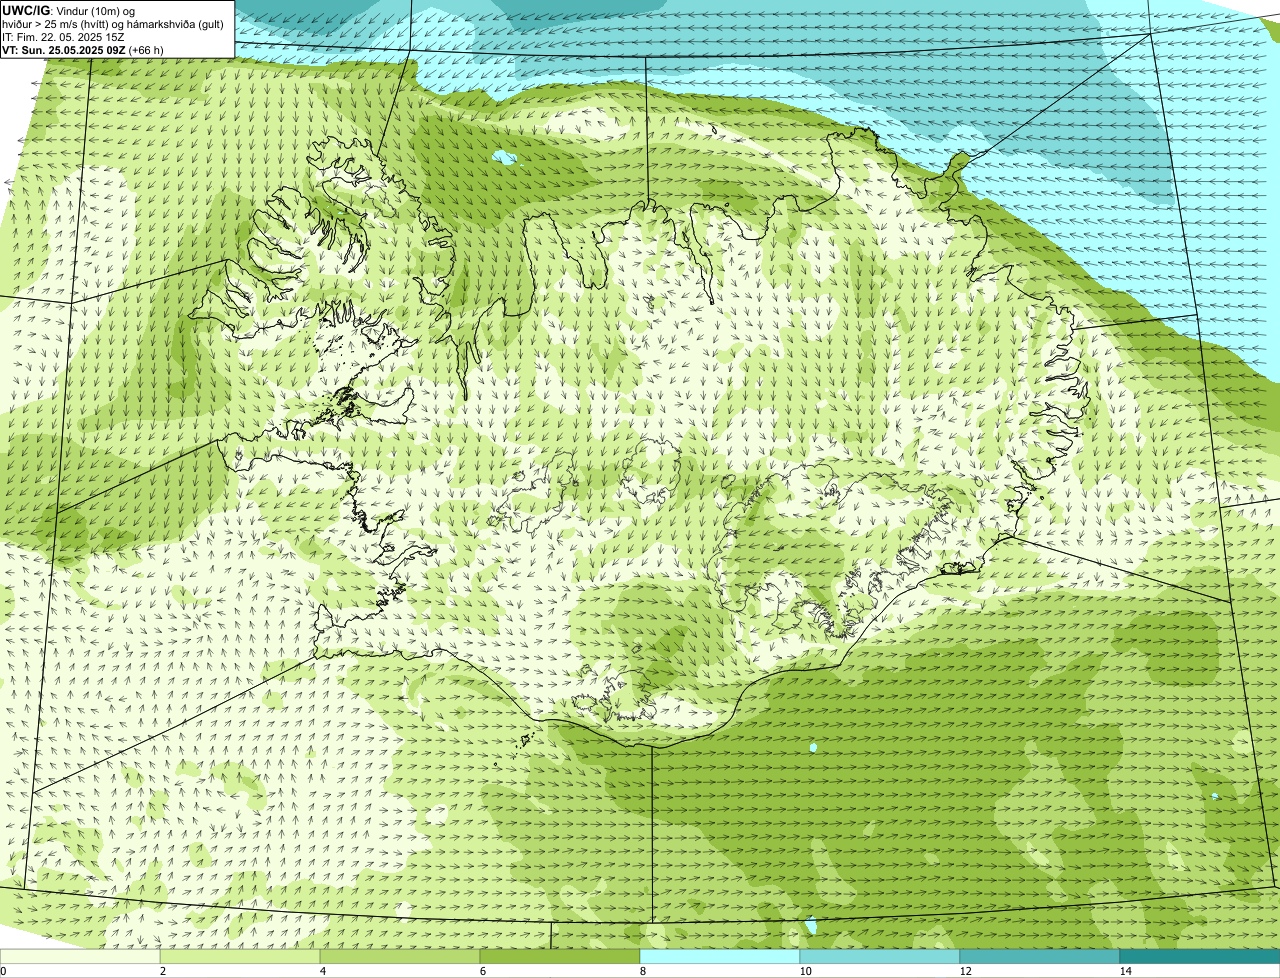The width and height of the screenshot is (1280, 978).
Task: Click the legend scale label '2'
Action: [x=162, y=971]
